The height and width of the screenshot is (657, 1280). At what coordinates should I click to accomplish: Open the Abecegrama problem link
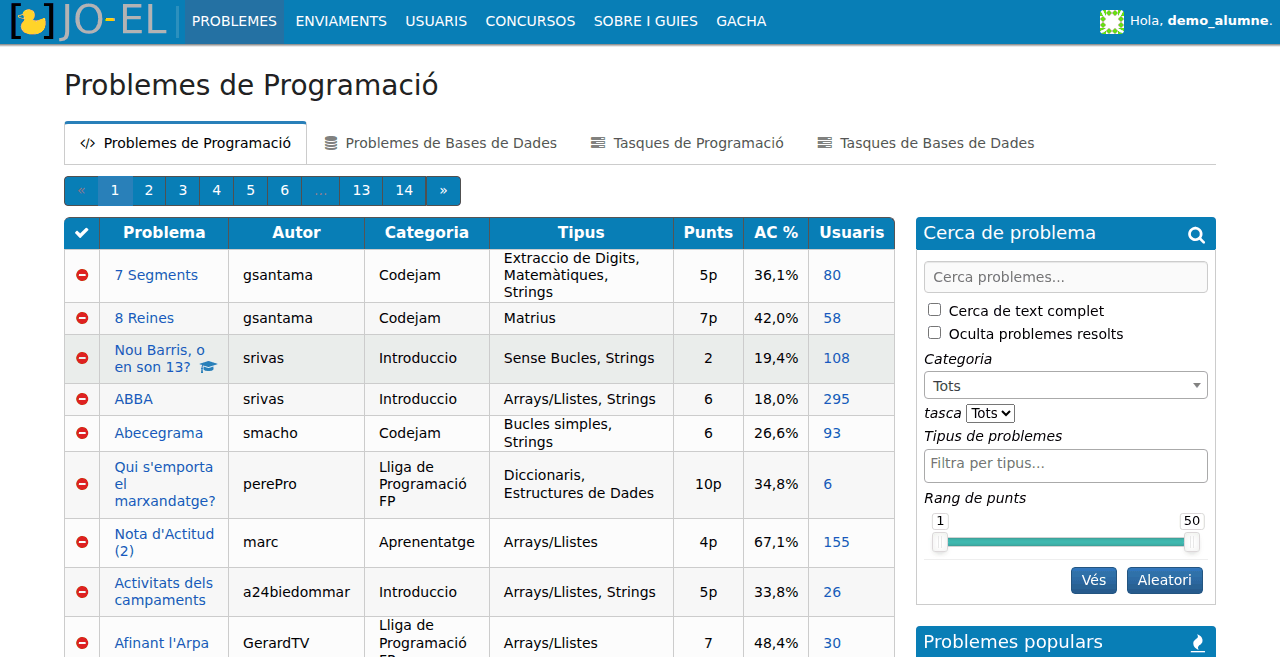159,433
